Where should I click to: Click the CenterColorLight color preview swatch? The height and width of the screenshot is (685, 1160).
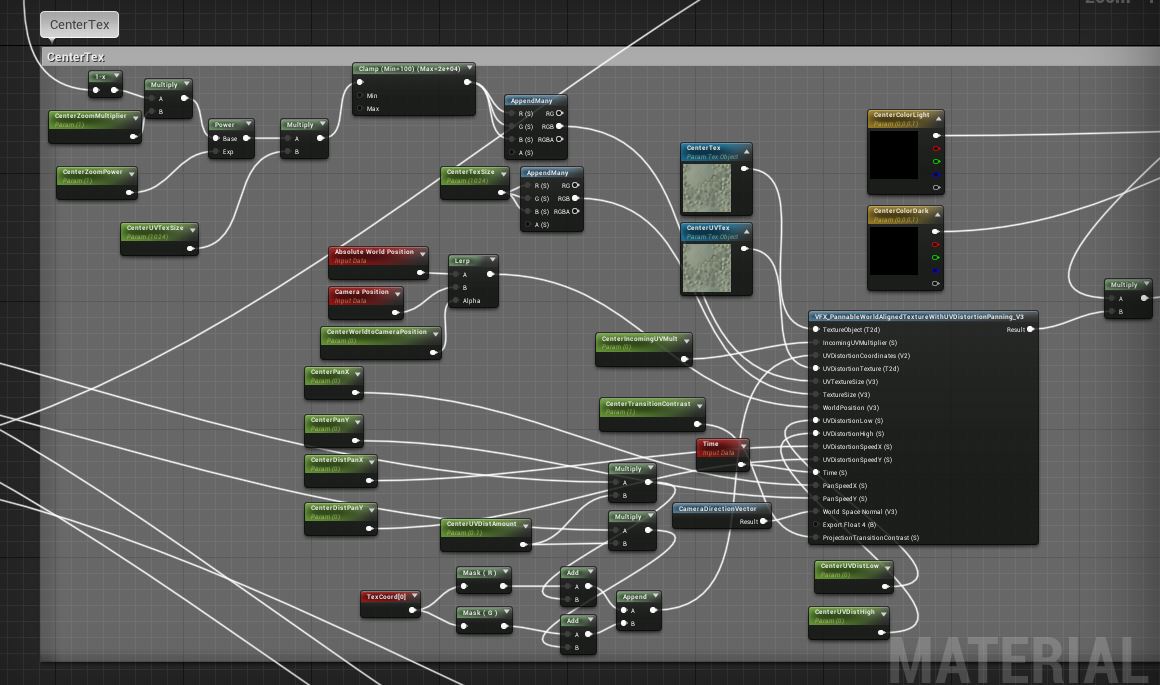click(x=893, y=156)
